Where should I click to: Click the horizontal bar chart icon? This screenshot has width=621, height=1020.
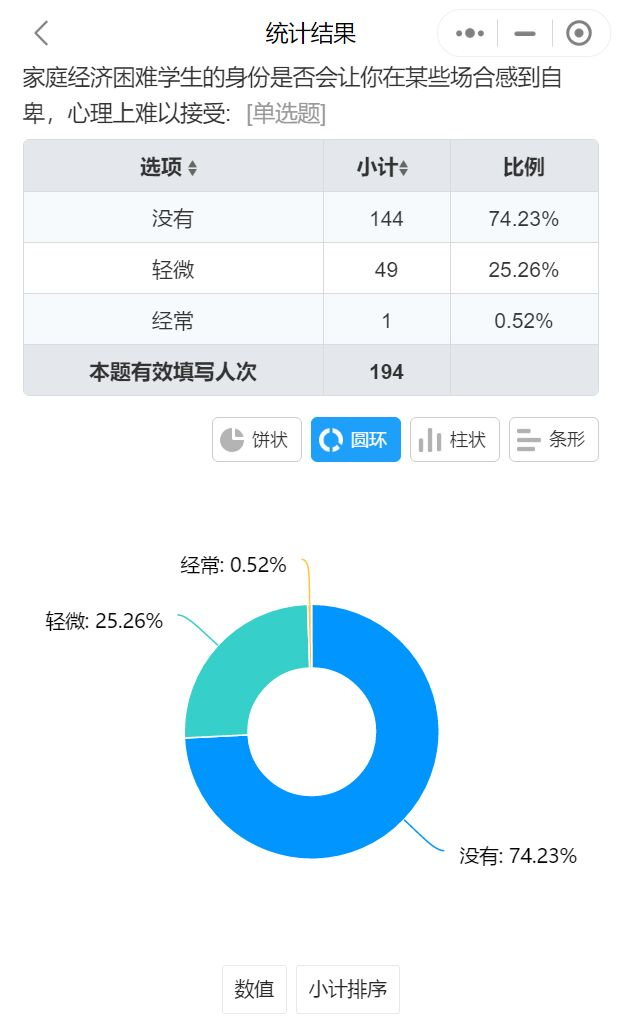click(529, 440)
